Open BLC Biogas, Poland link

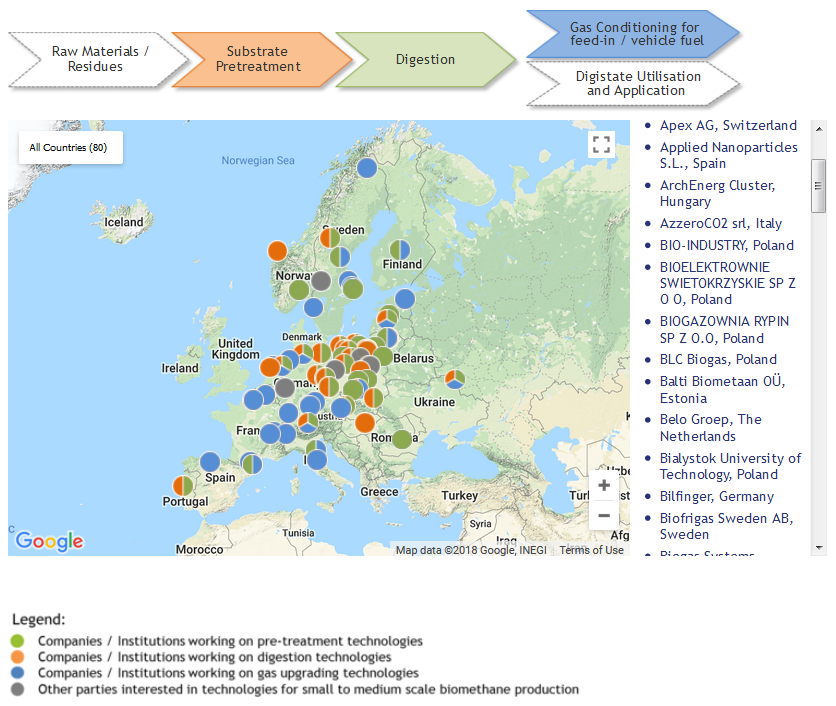[x=718, y=359]
